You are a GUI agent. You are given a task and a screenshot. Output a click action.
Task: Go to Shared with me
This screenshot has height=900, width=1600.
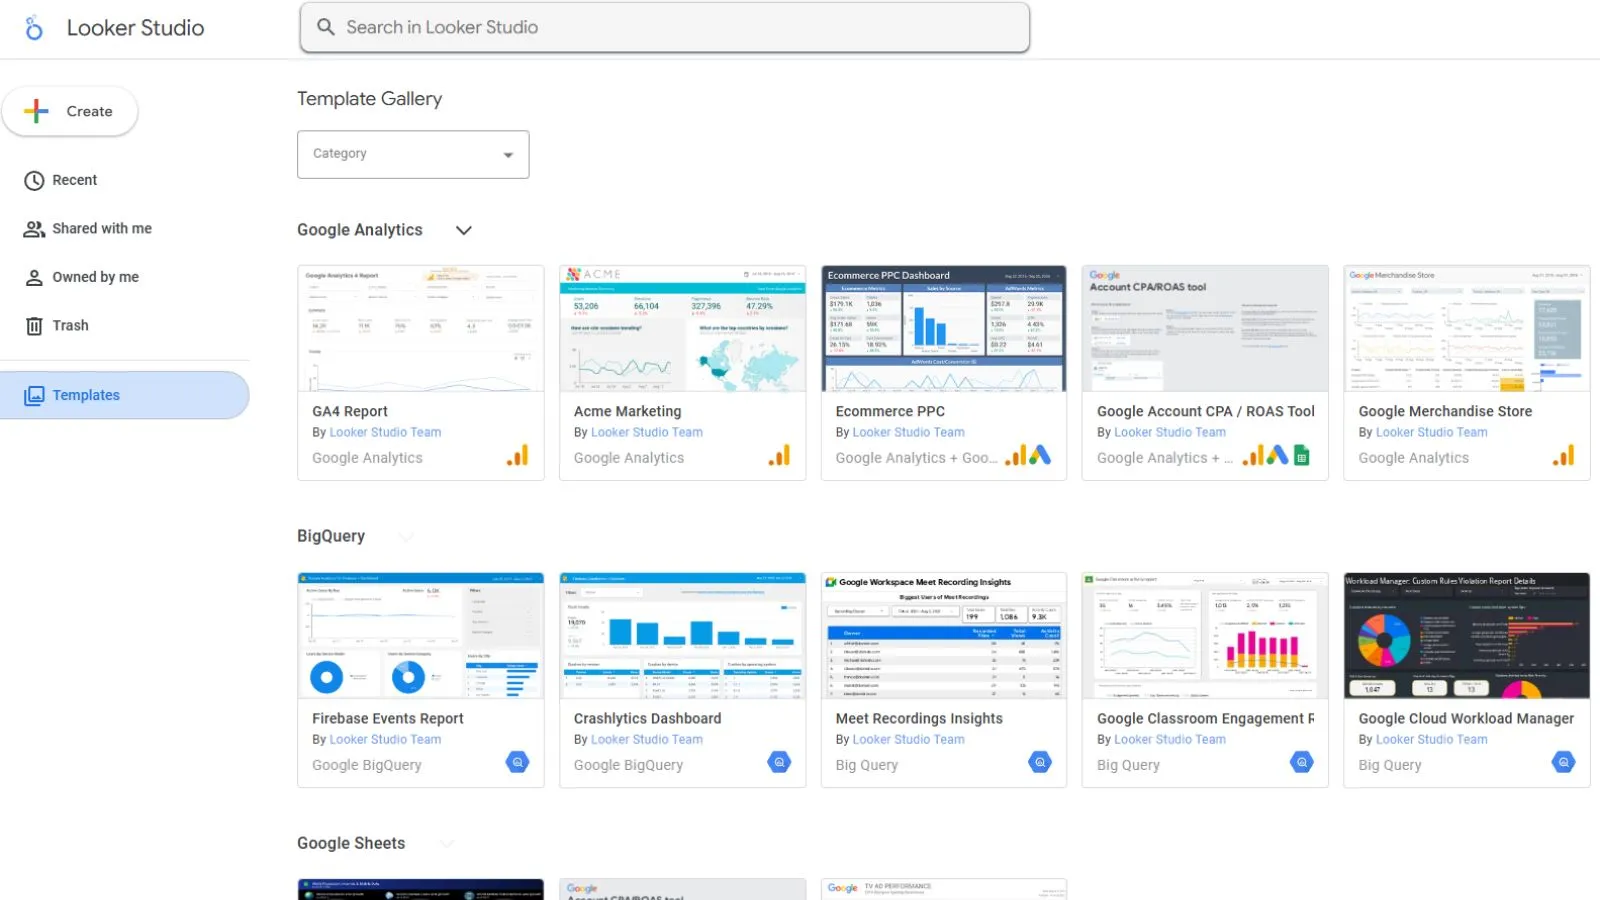coord(101,229)
